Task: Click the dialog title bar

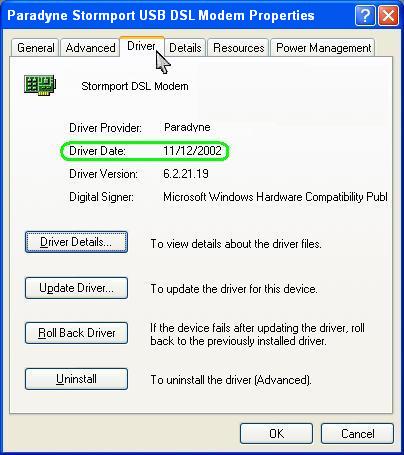Action: (x=178, y=15)
